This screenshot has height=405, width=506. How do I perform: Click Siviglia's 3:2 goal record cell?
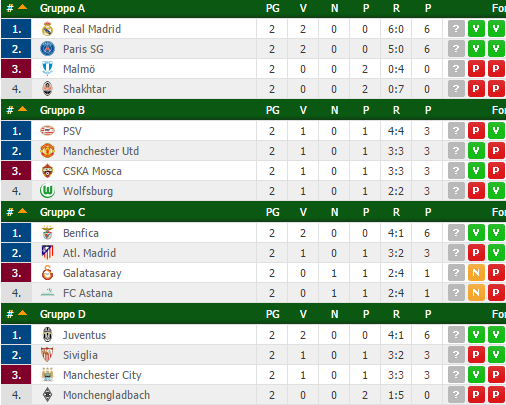coord(396,355)
